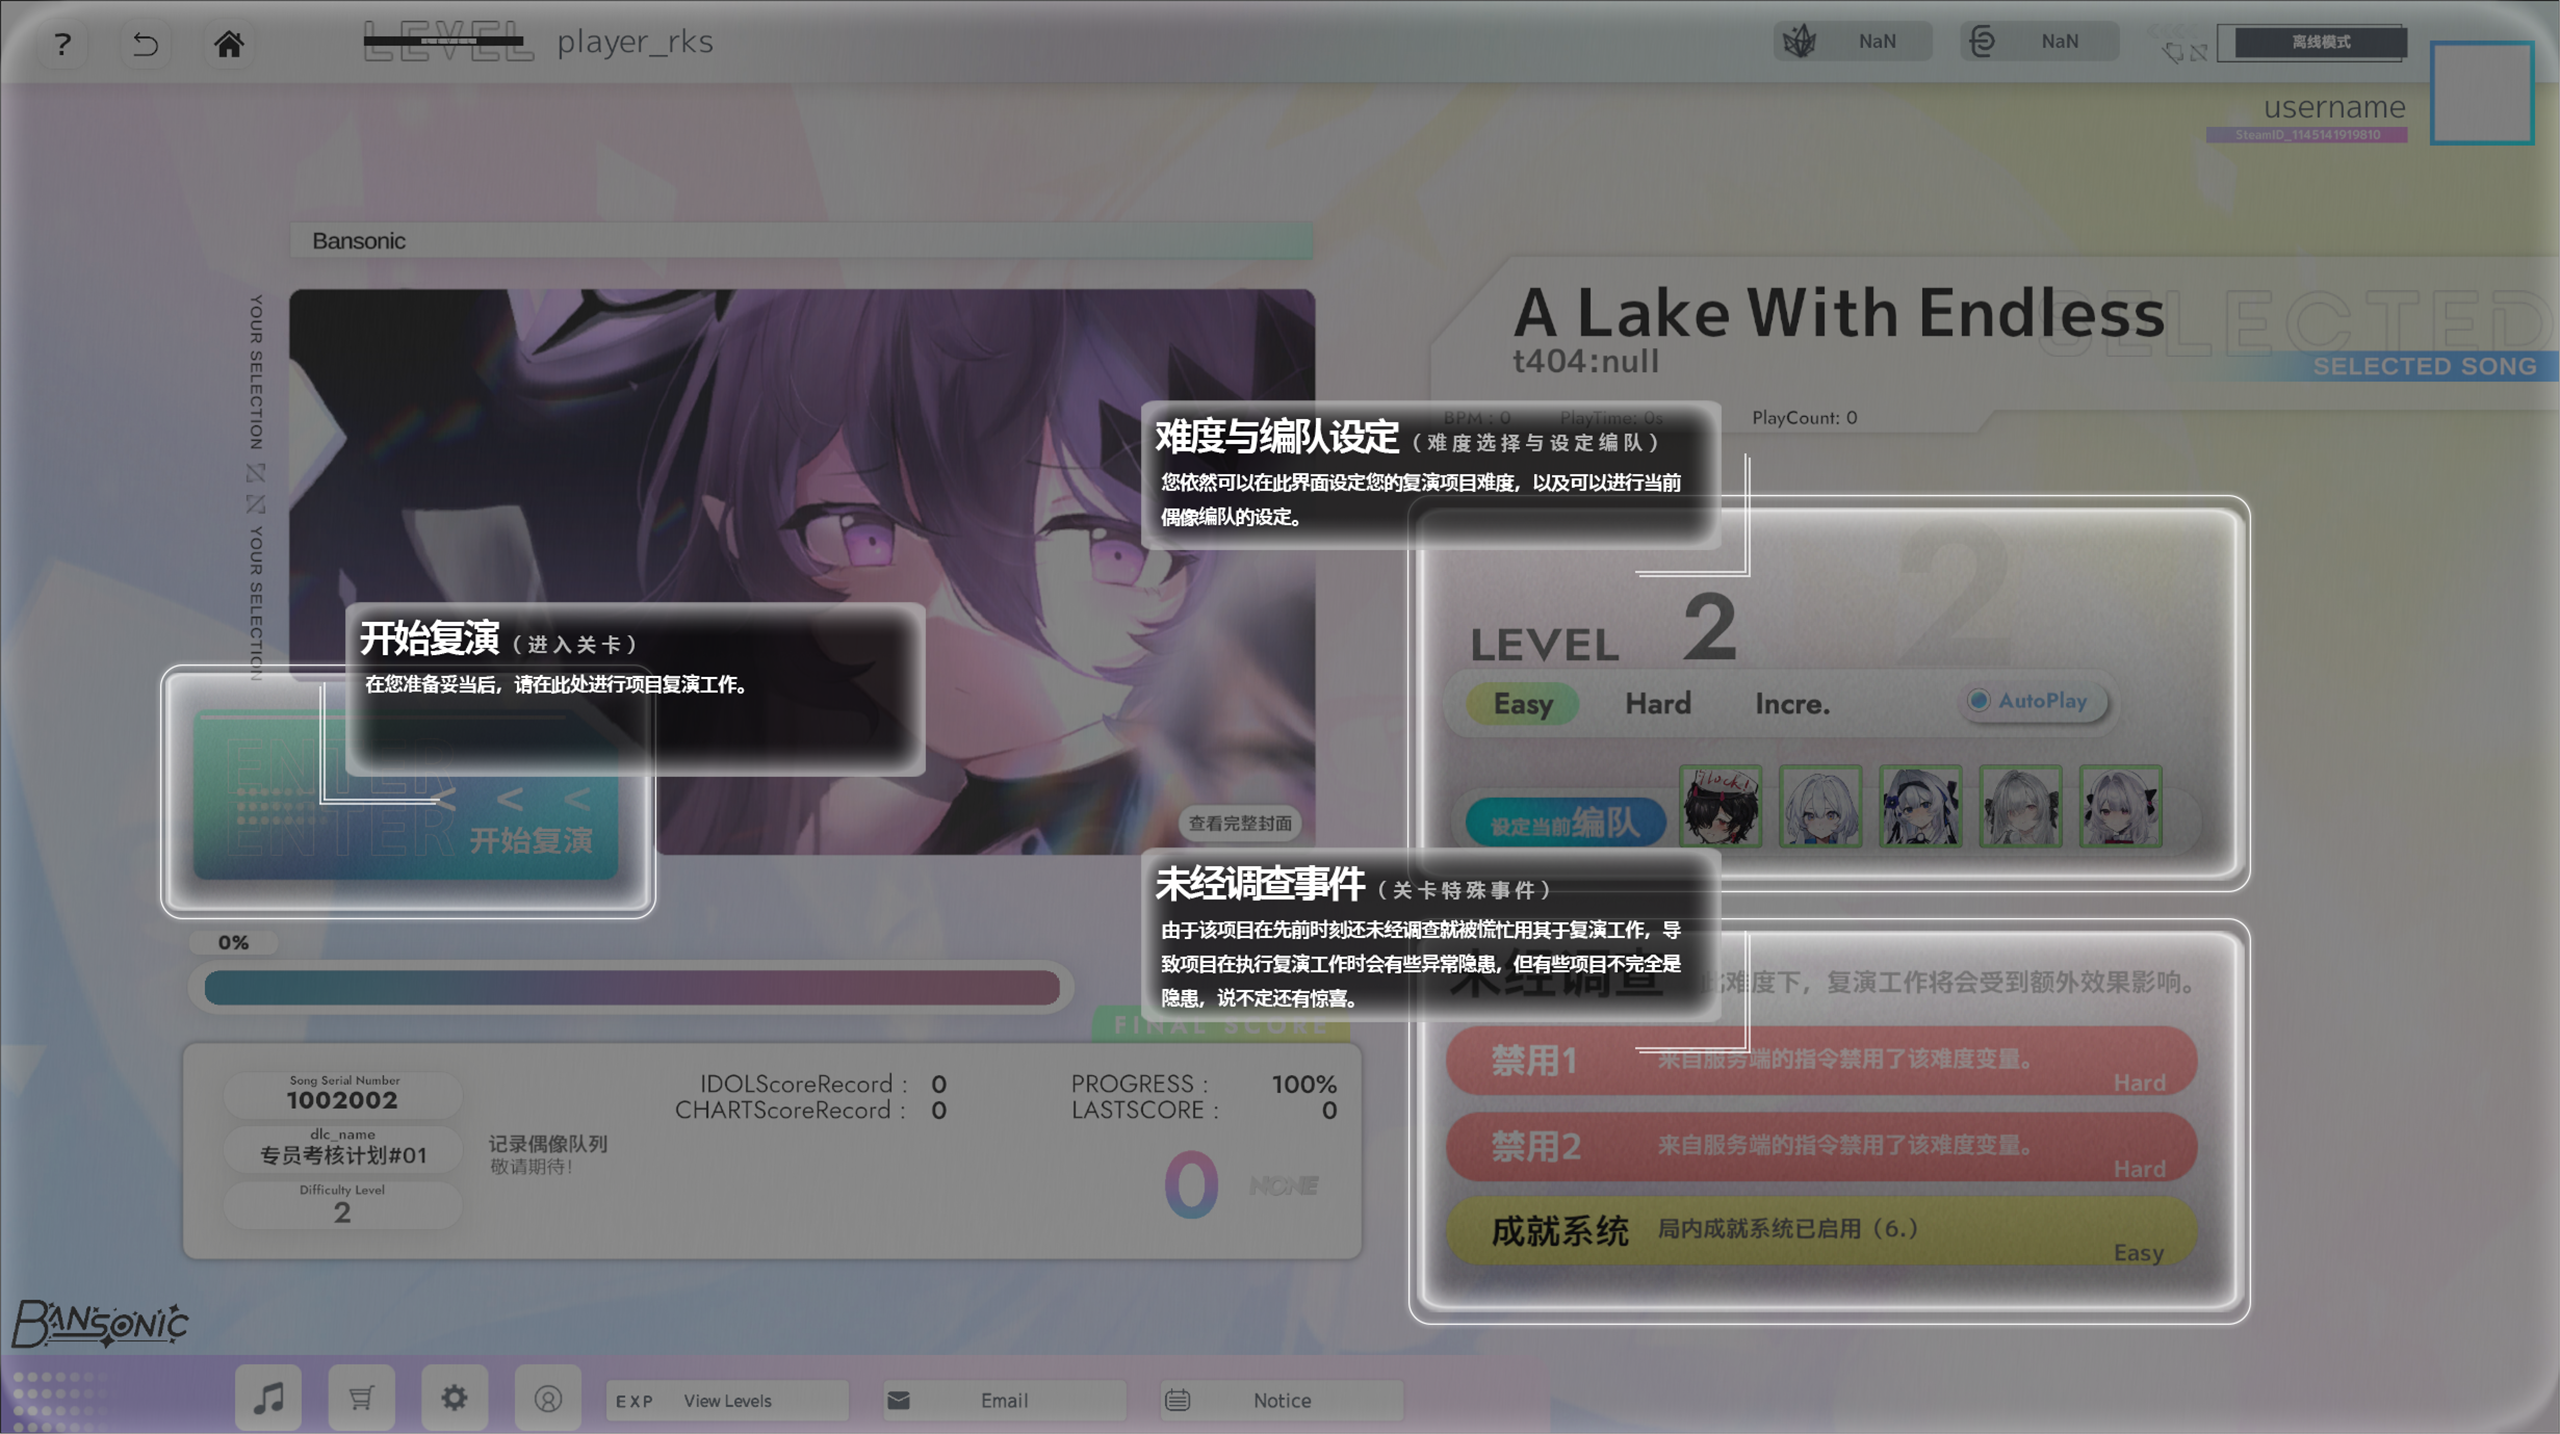Click the t404:null subtitle
Screen dimensions: 2560x1434
(x=1586, y=361)
